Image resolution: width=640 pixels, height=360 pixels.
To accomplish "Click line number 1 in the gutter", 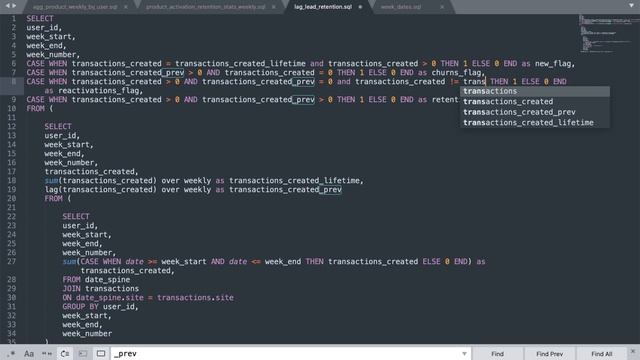I will [14, 19].
